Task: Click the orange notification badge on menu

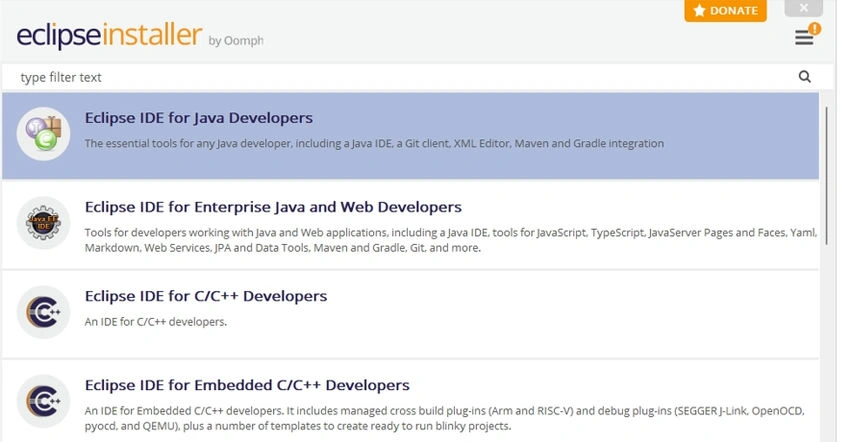Action: [814, 29]
